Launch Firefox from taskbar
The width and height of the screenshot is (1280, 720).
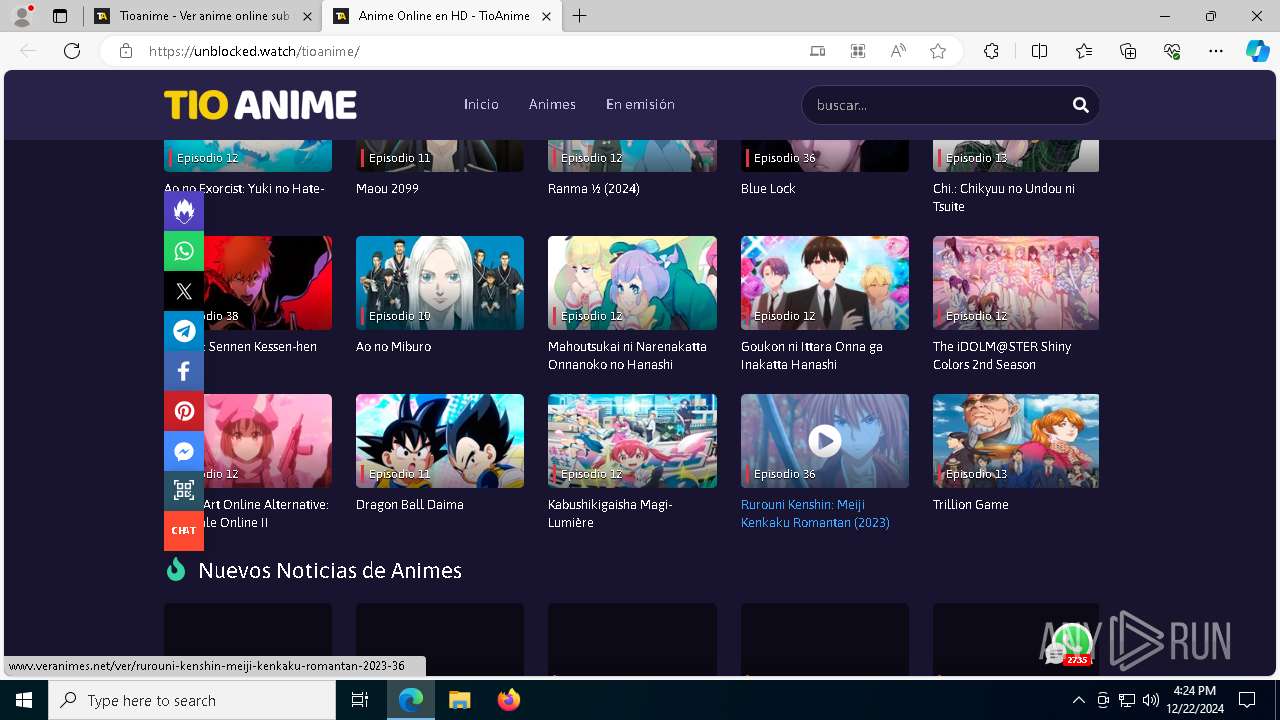(509, 700)
